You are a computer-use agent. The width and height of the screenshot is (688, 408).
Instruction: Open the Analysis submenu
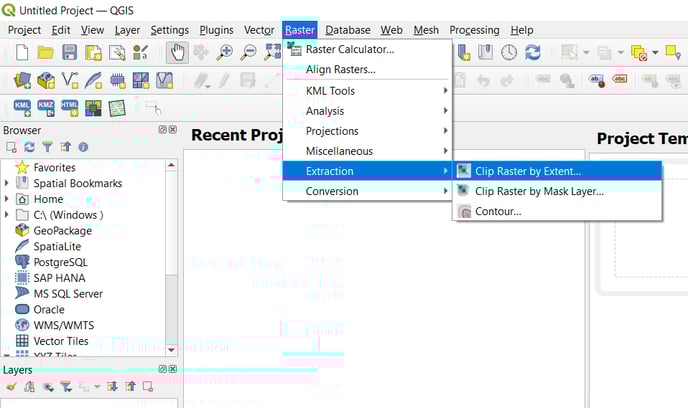pos(367,111)
